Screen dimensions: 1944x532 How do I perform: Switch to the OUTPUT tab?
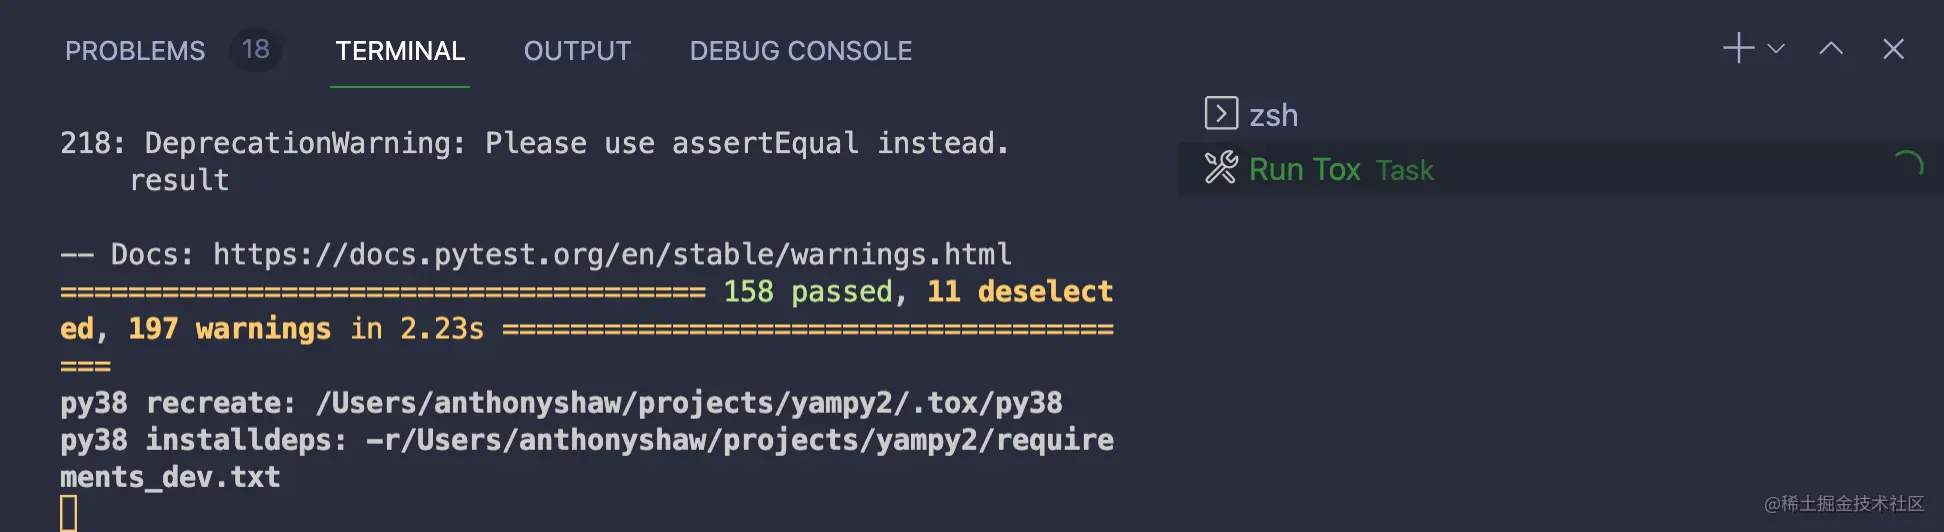(x=577, y=51)
